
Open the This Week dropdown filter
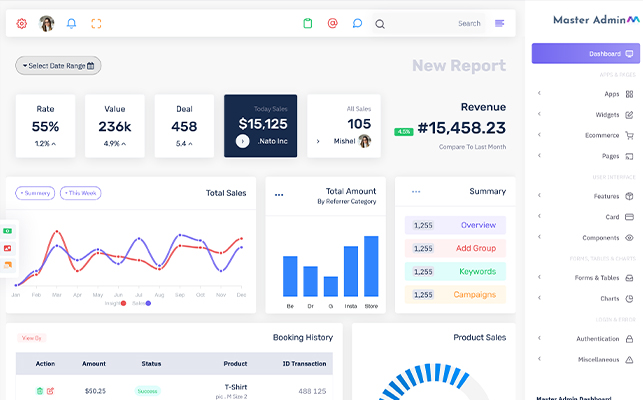pyautogui.click(x=81, y=193)
